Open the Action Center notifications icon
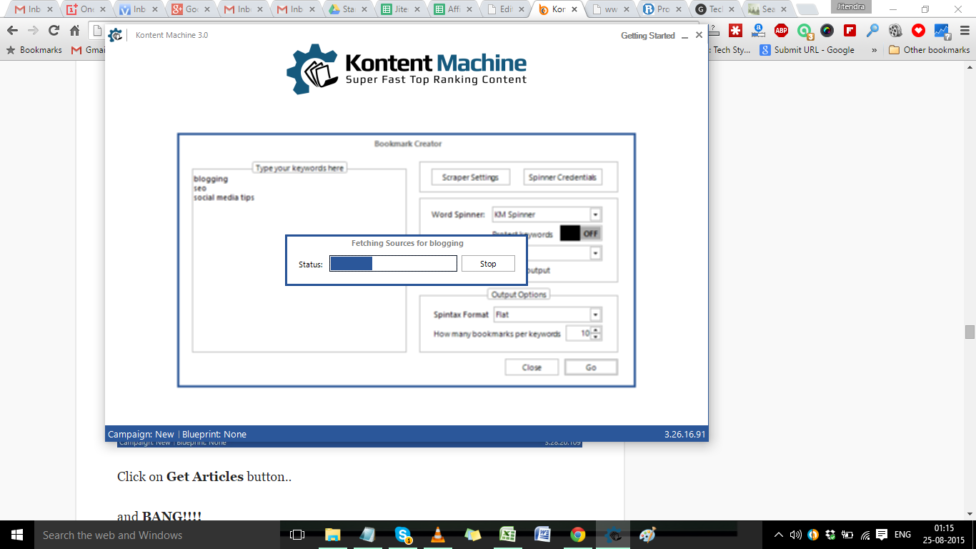 coord(881,535)
